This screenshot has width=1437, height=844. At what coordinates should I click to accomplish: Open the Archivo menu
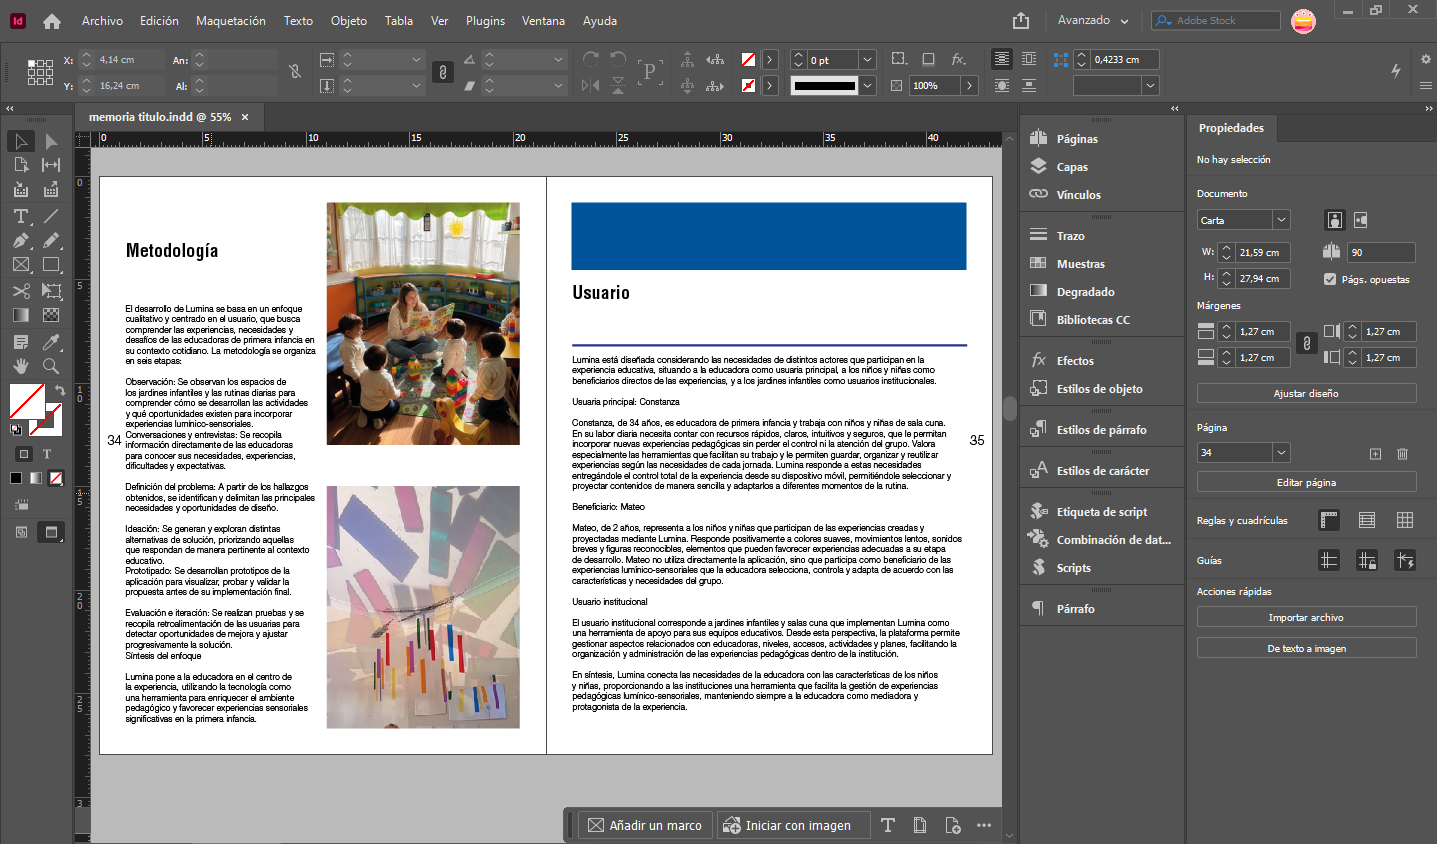click(102, 21)
